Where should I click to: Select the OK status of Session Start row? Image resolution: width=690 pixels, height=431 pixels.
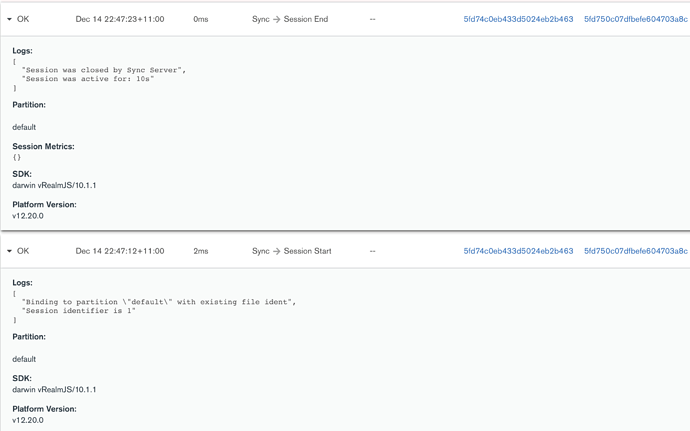tap(23, 251)
